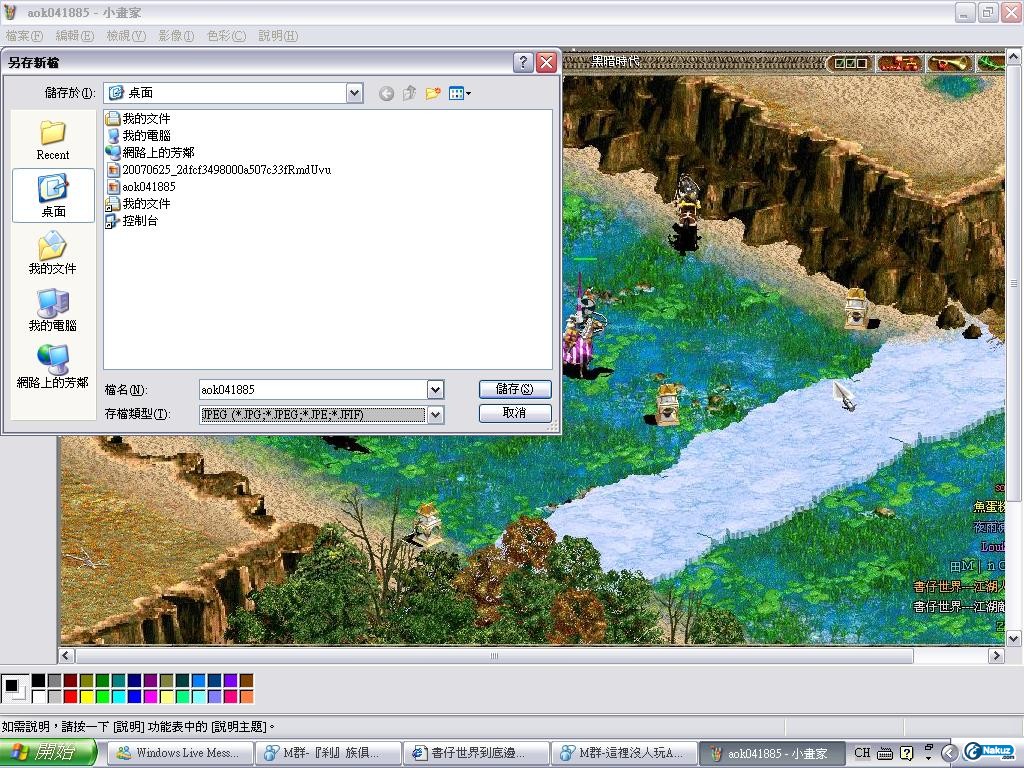Select file 20070625_2dfcf3498000a507c33fRmdUvu
This screenshot has height=768, width=1024.
pos(219,170)
